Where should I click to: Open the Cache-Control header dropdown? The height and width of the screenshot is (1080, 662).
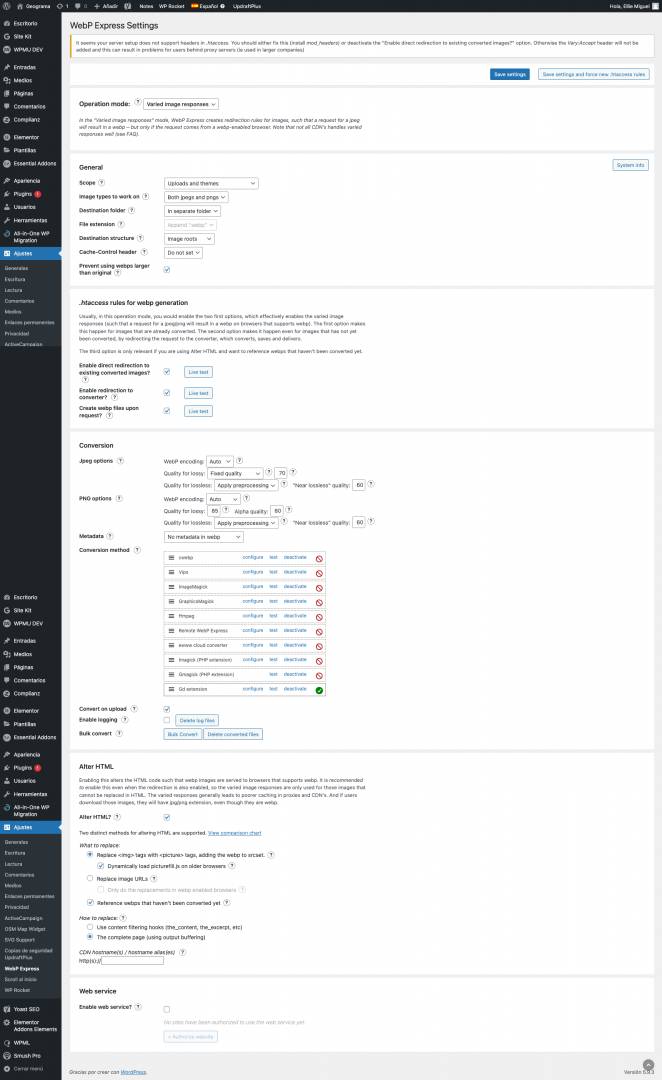tap(183, 253)
